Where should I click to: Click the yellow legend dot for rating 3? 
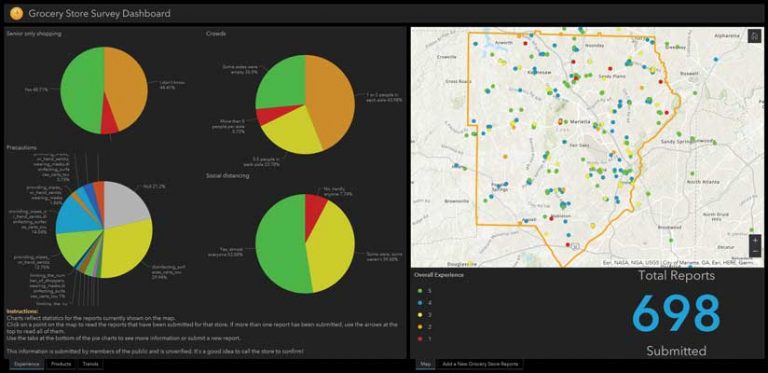click(x=419, y=315)
